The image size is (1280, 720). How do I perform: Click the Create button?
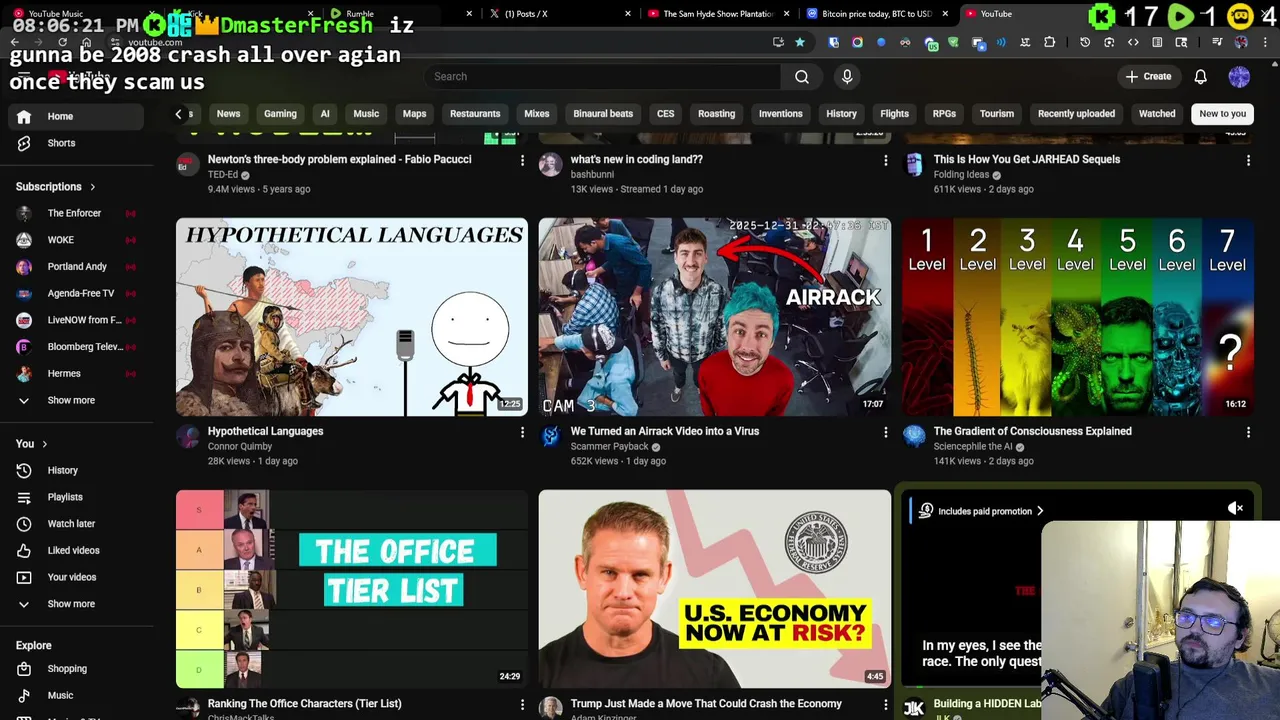[1148, 76]
